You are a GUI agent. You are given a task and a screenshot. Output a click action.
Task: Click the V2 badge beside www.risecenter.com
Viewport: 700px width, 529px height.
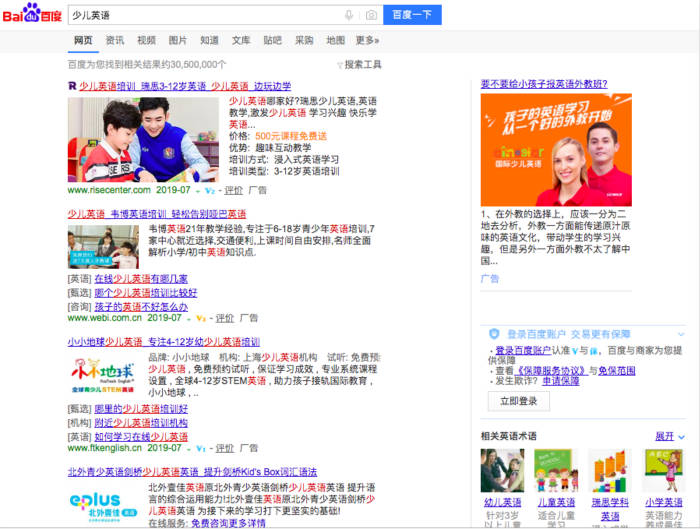coord(209,190)
